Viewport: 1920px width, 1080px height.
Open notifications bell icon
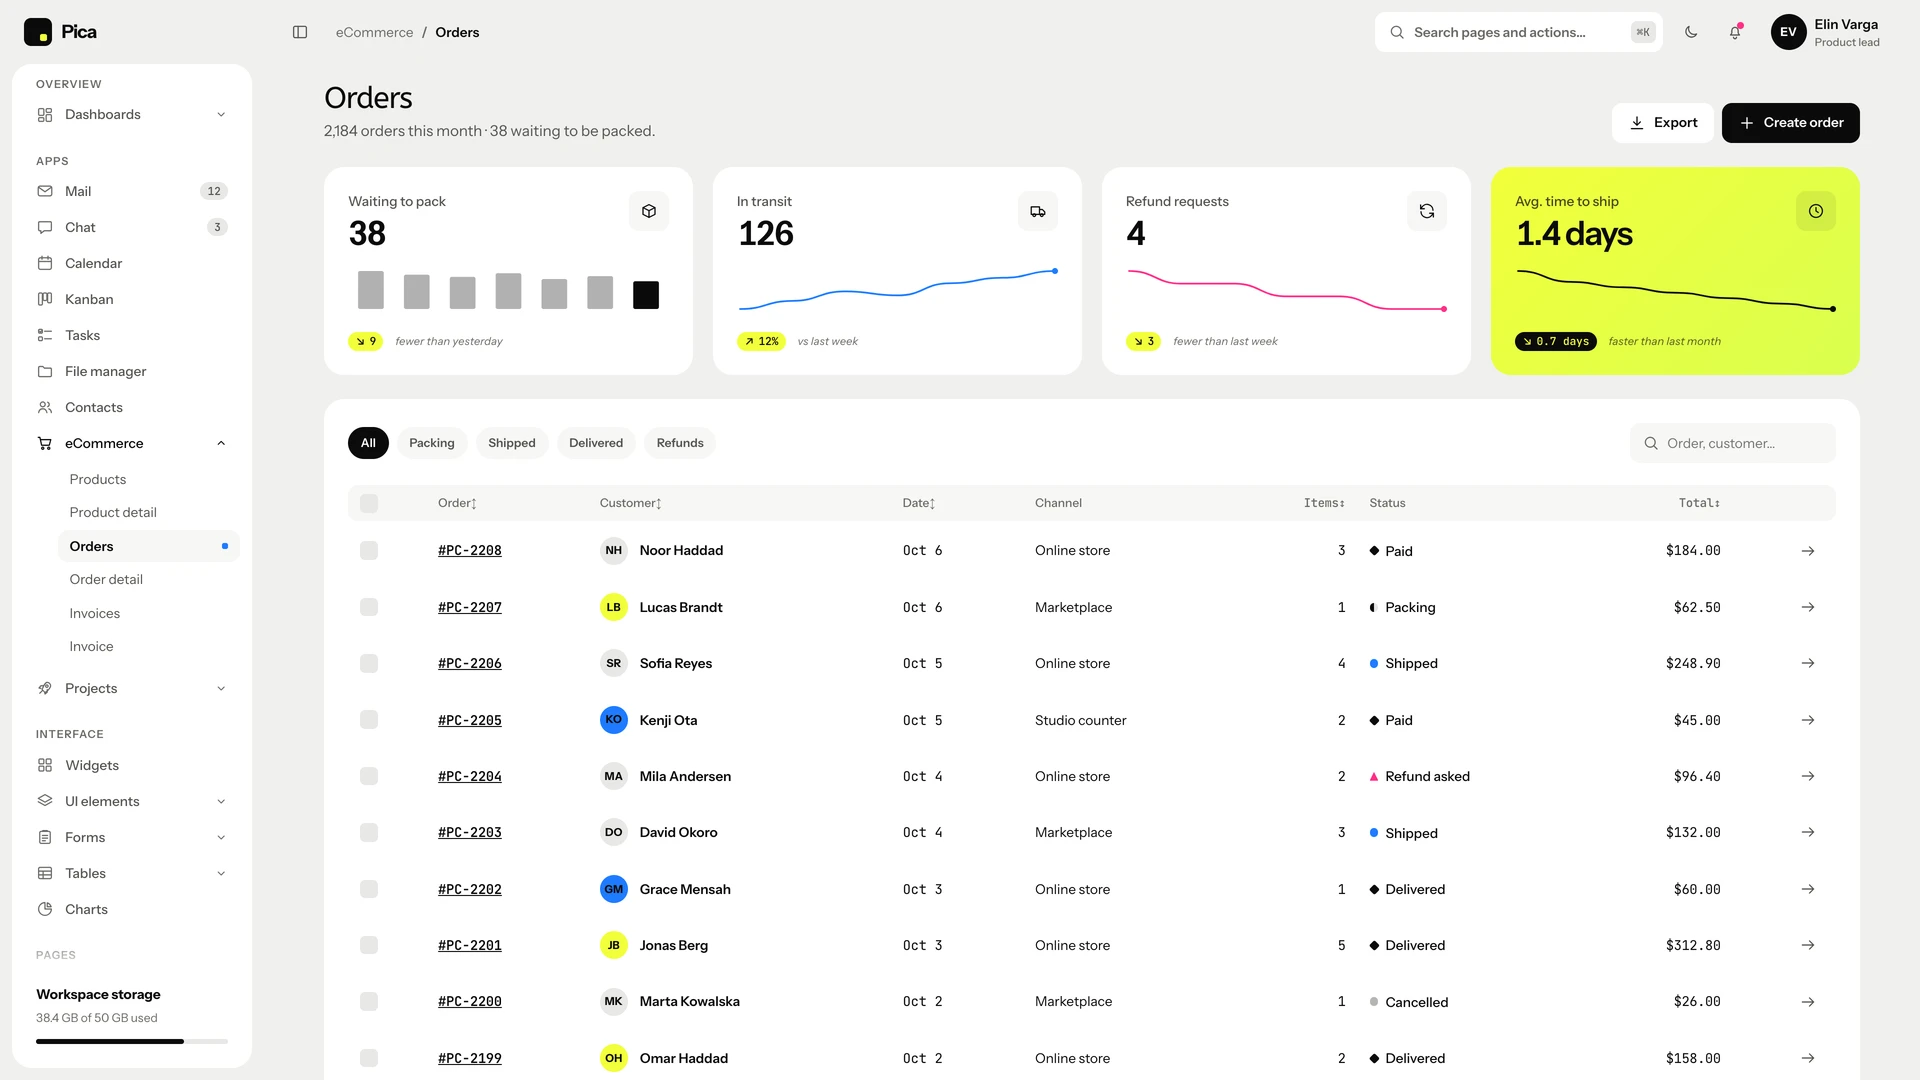tap(1735, 32)
